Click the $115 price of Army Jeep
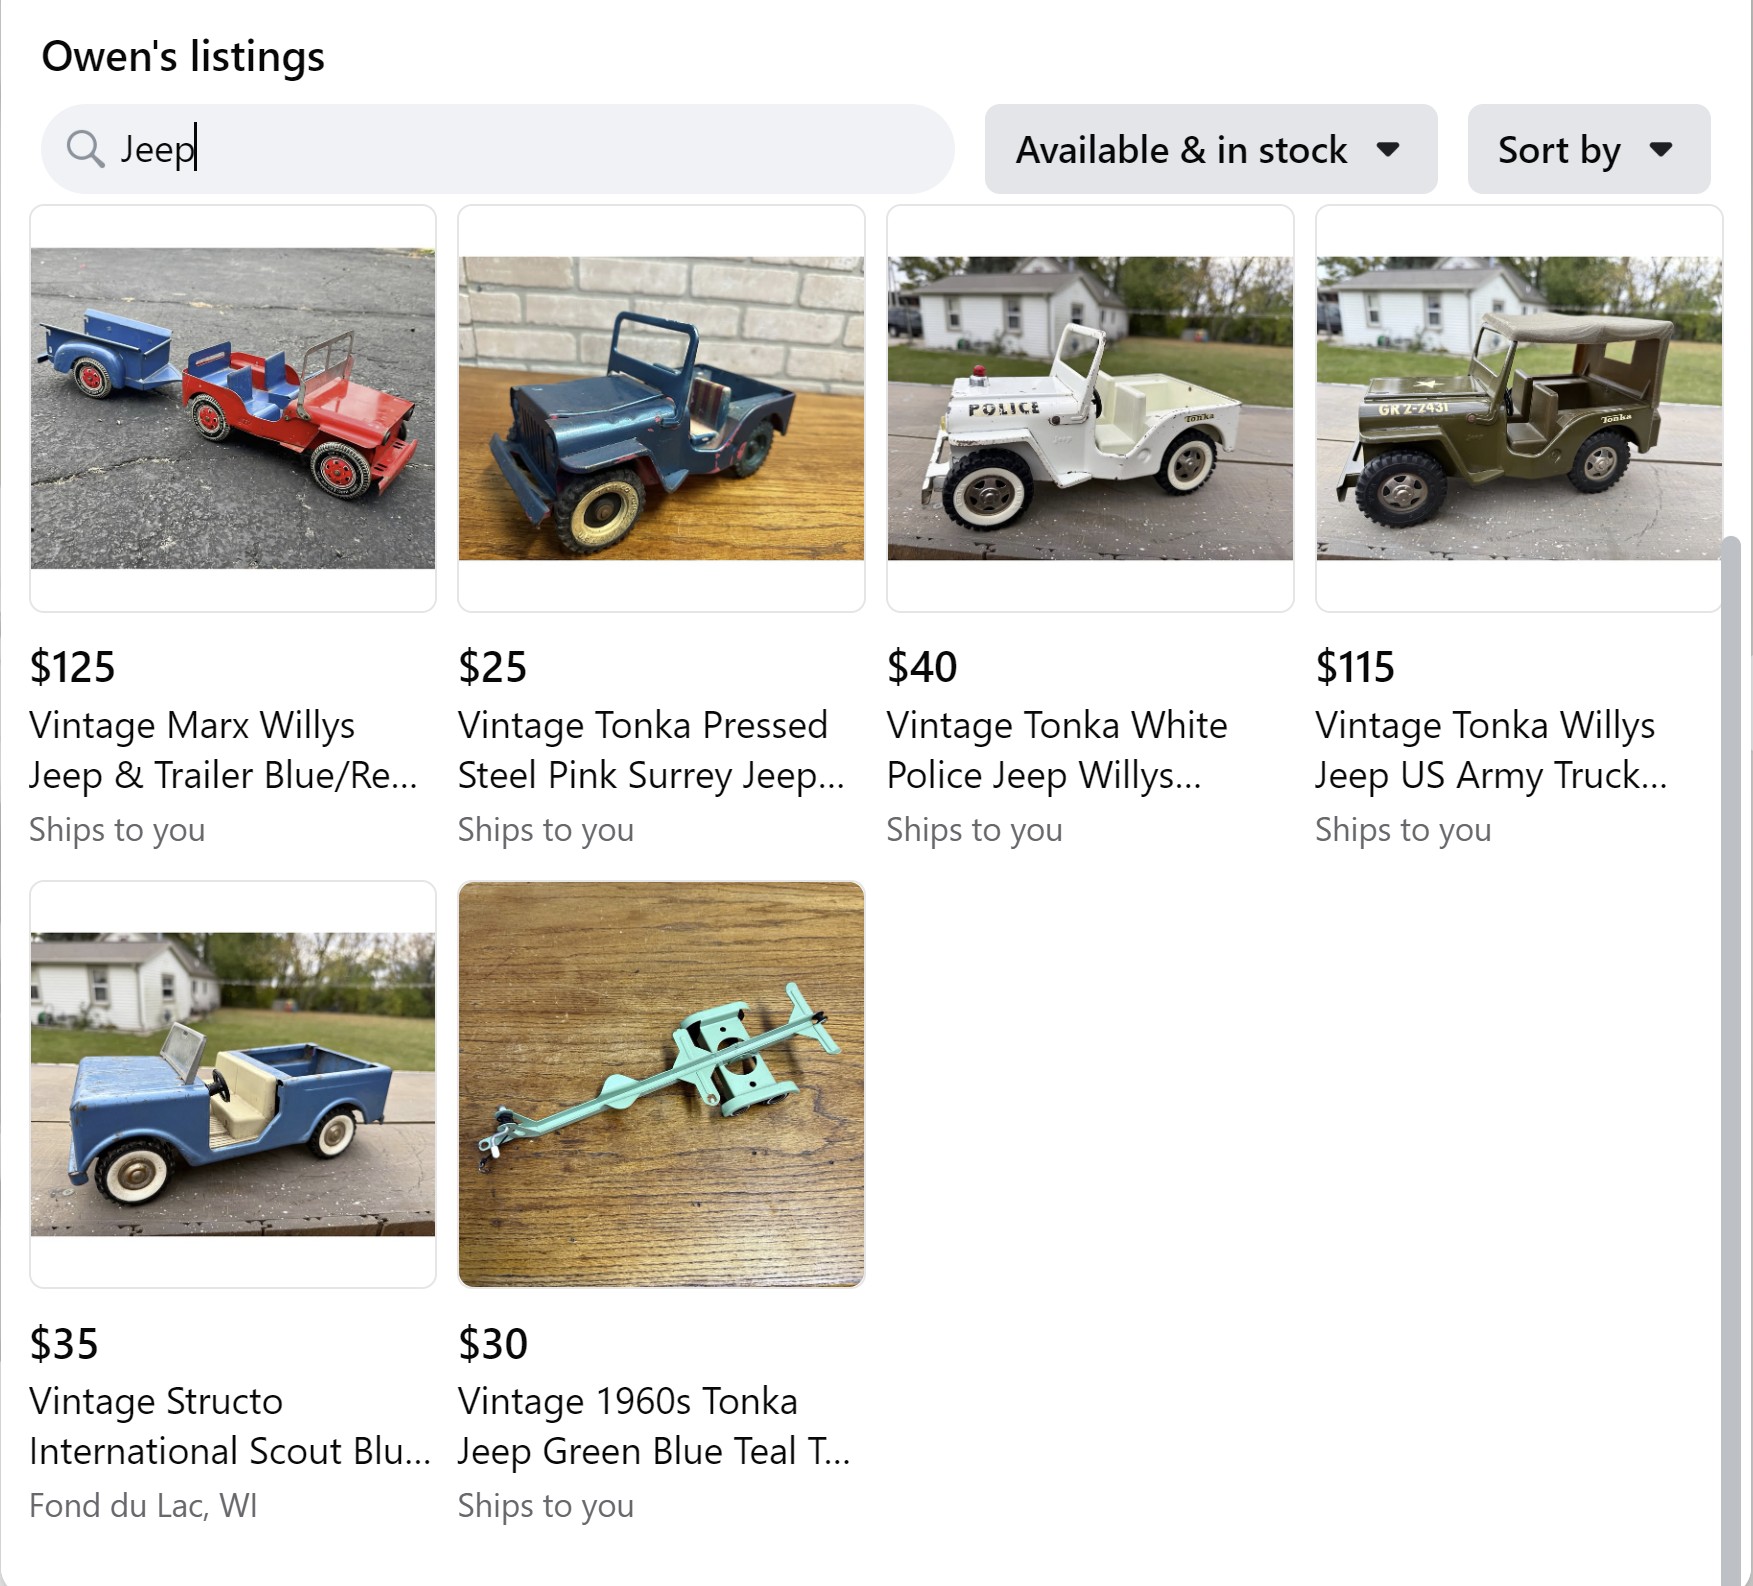The width and height of the screenshot is (1753, 1586). (1355, 667)
